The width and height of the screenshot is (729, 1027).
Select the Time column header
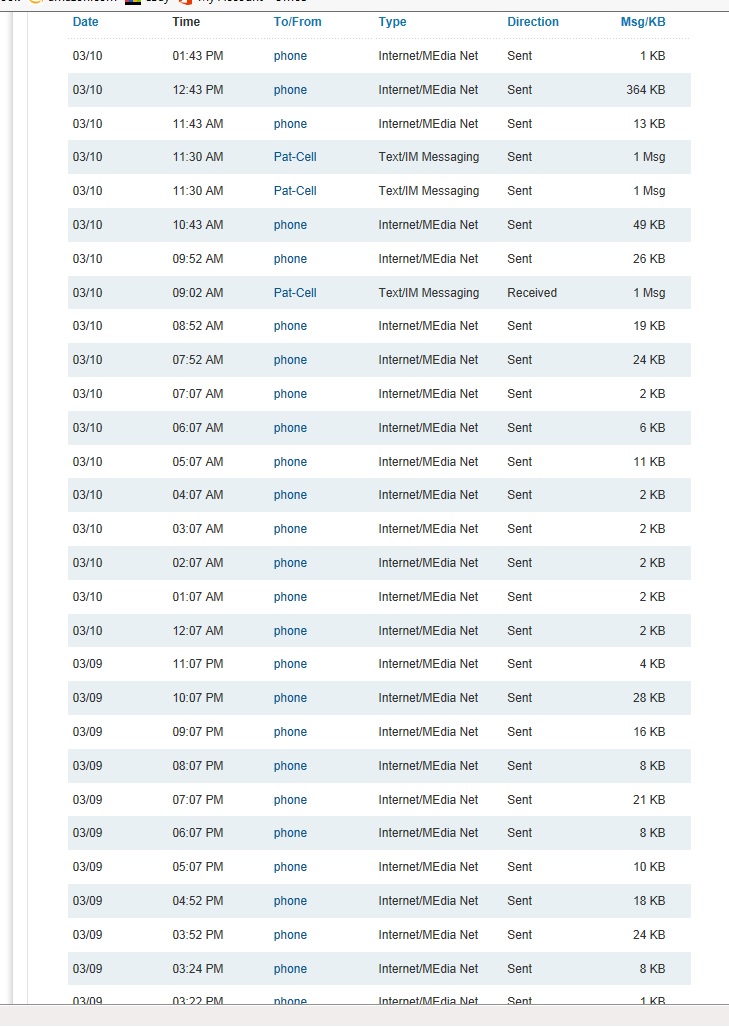tap(186, 22)
